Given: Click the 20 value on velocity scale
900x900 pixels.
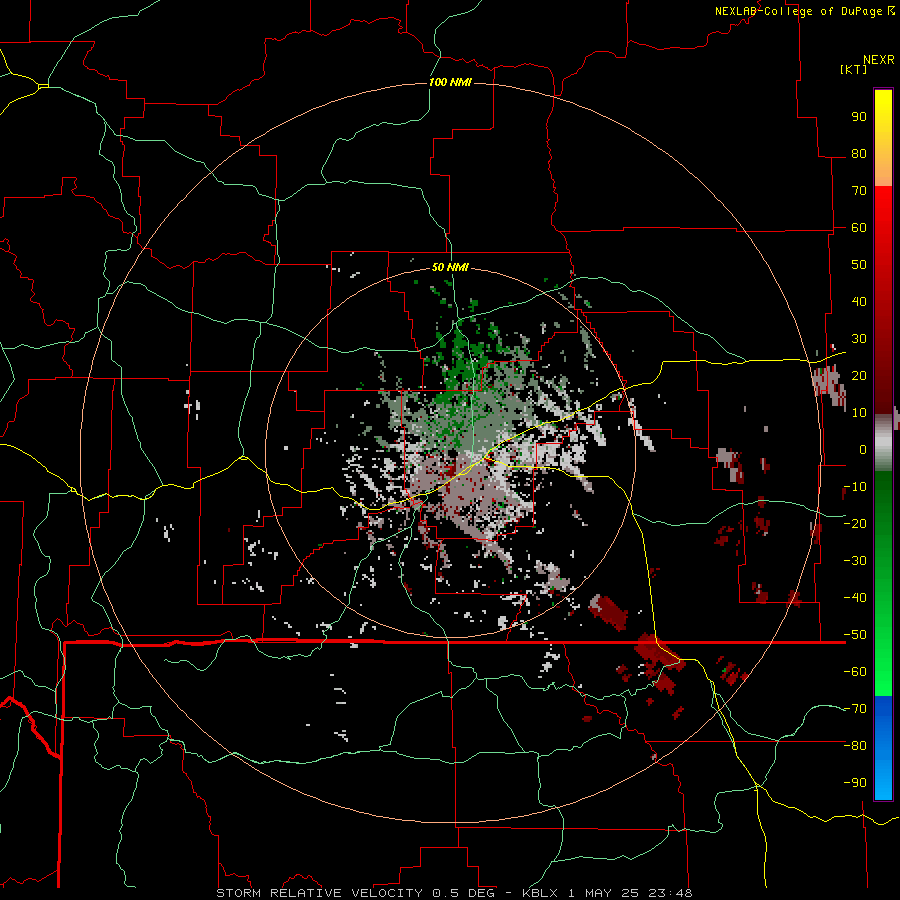Looking at the screenshot, I should pyautogui.click(x=859, y=375).
